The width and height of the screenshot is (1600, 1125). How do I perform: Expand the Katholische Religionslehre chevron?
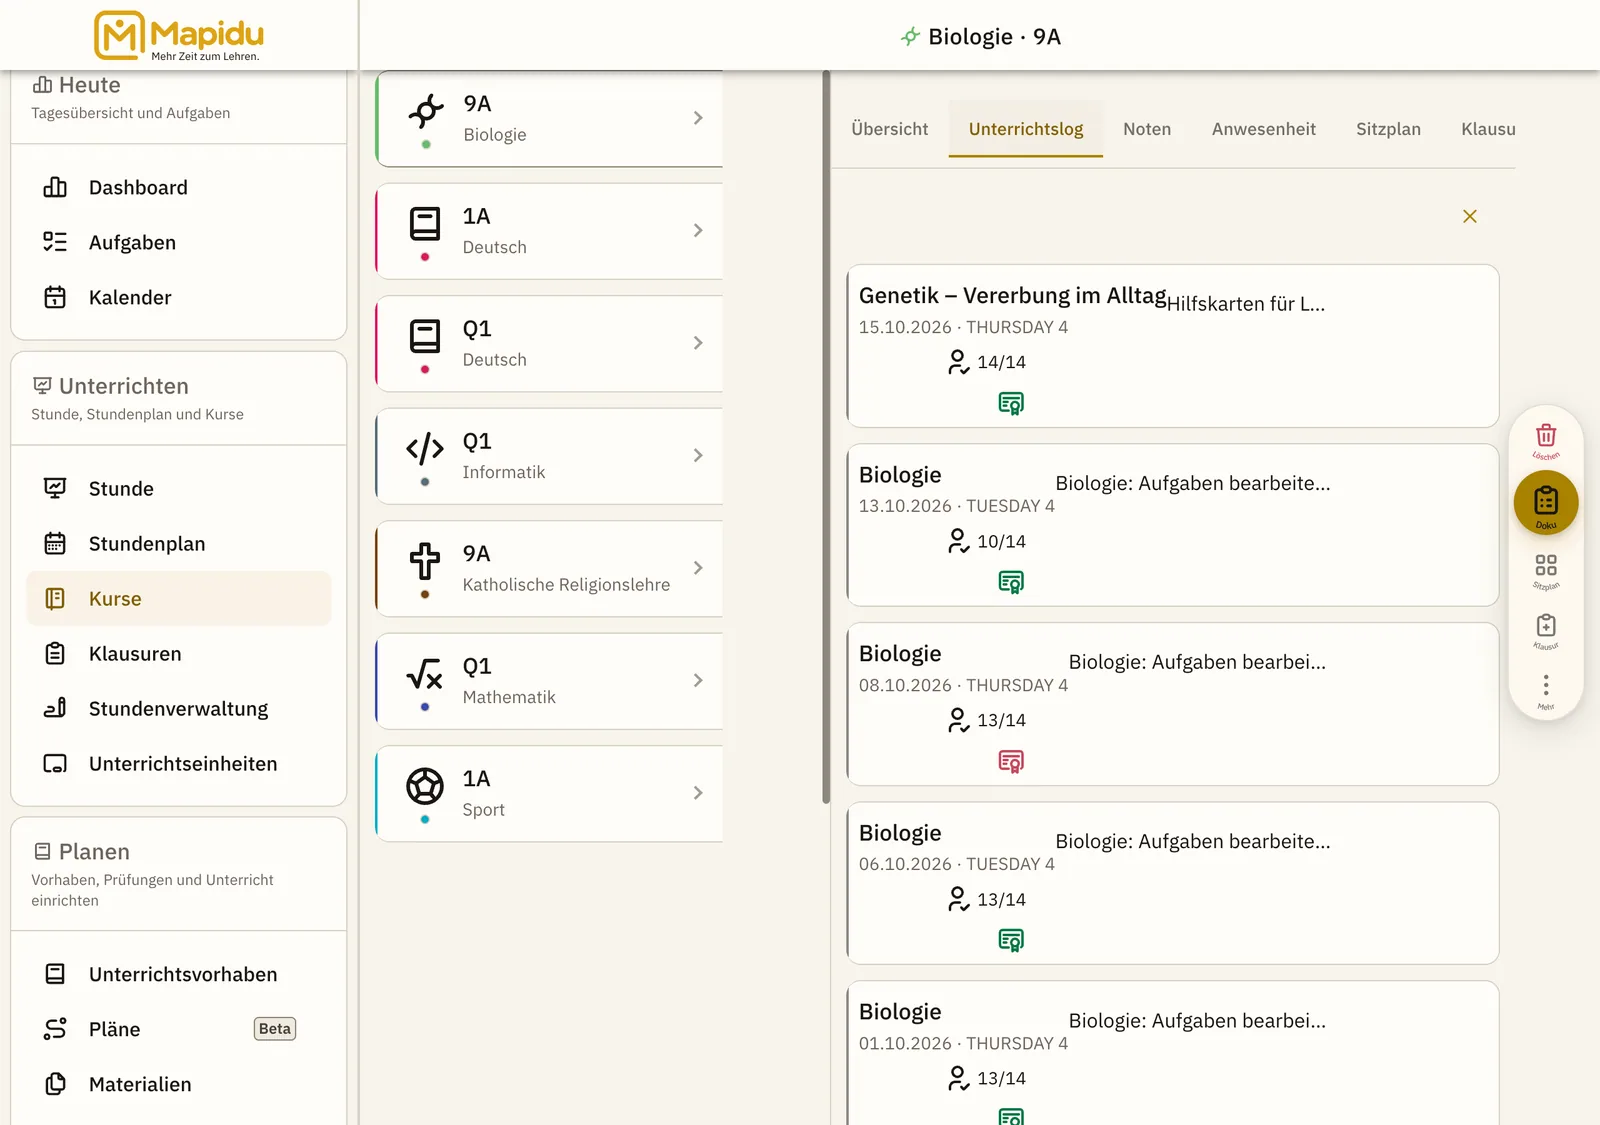click(x=698, y=568)
